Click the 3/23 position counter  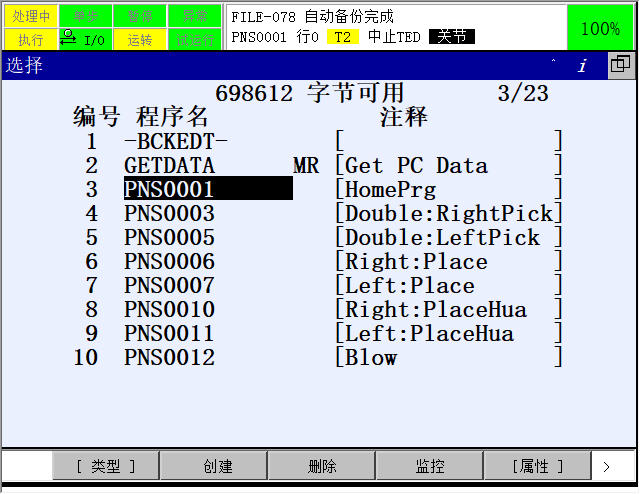(523, 93)
